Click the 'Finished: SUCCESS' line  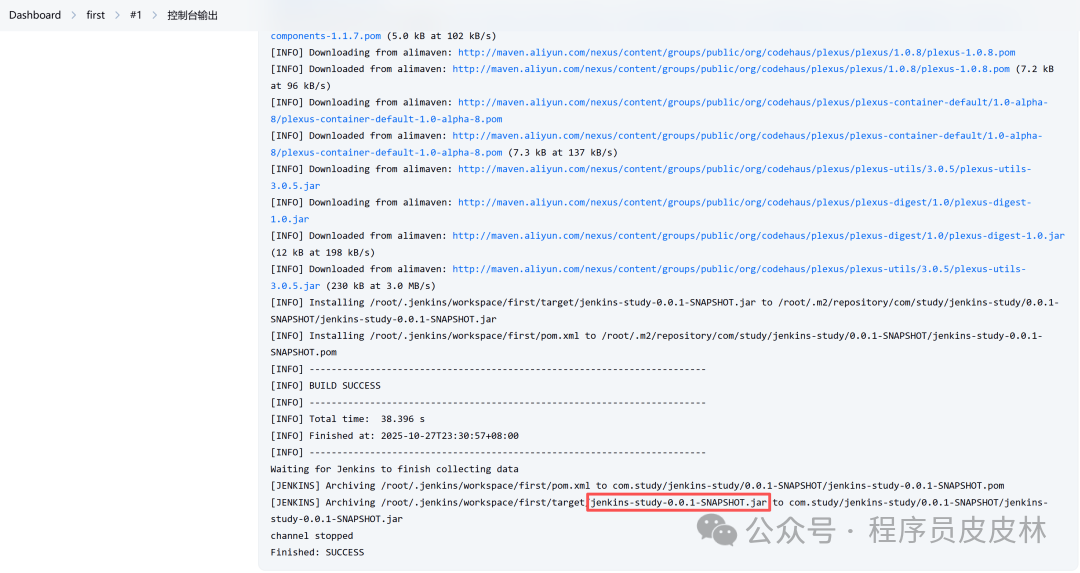tap(317, 552)
